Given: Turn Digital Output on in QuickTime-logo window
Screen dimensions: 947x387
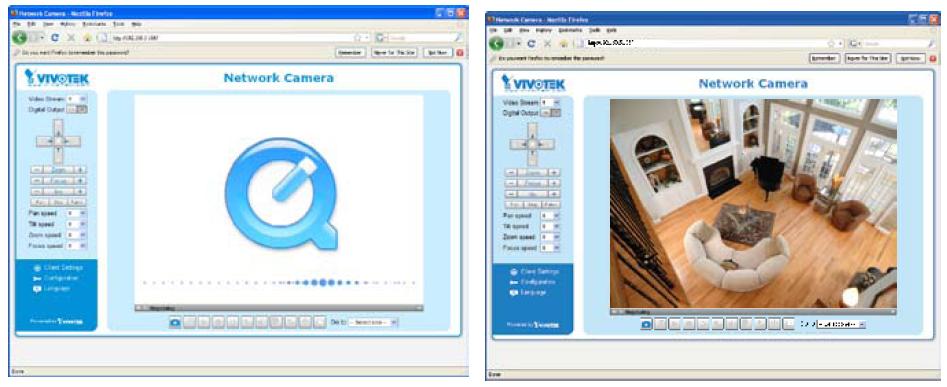Looking at the screenshot, I should pyautogui.click(x=72, y=109).
